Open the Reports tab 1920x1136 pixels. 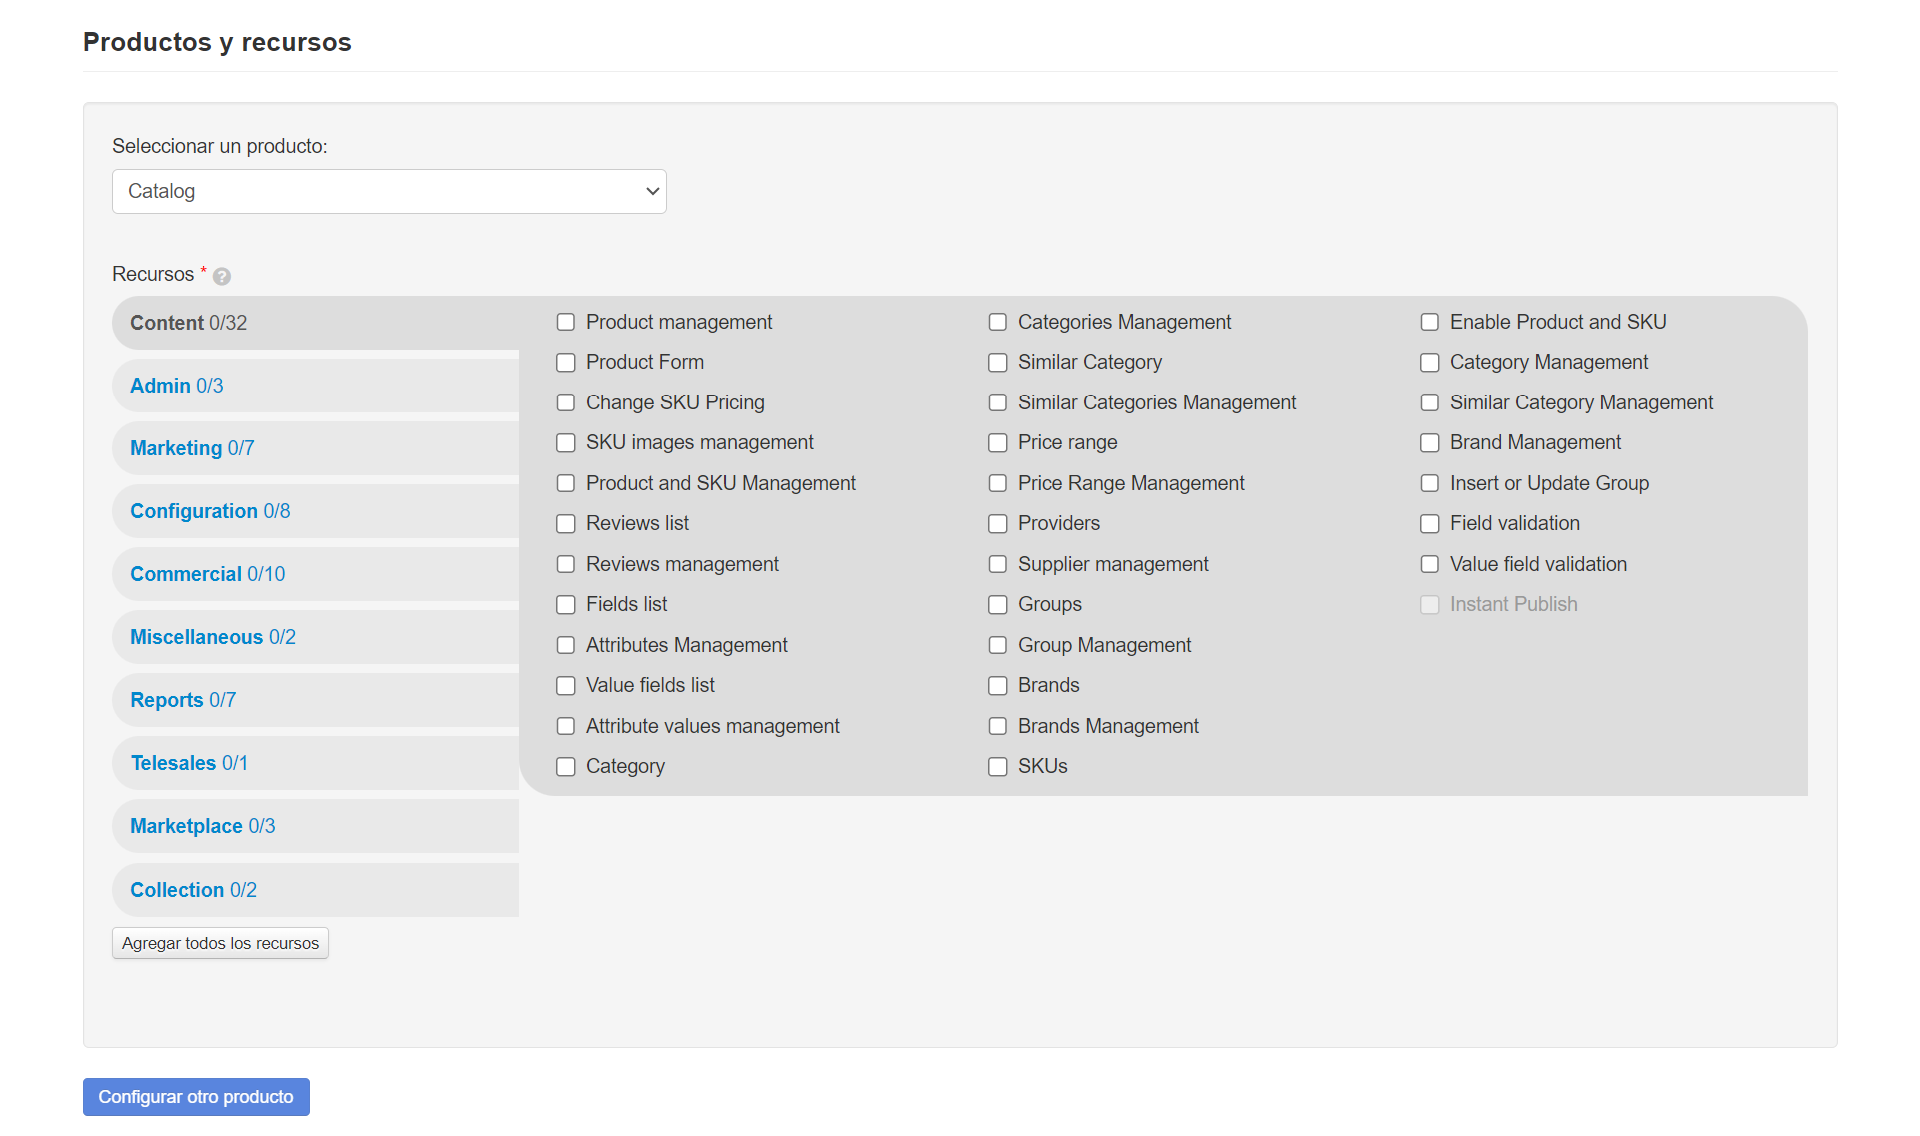[183, 700]
